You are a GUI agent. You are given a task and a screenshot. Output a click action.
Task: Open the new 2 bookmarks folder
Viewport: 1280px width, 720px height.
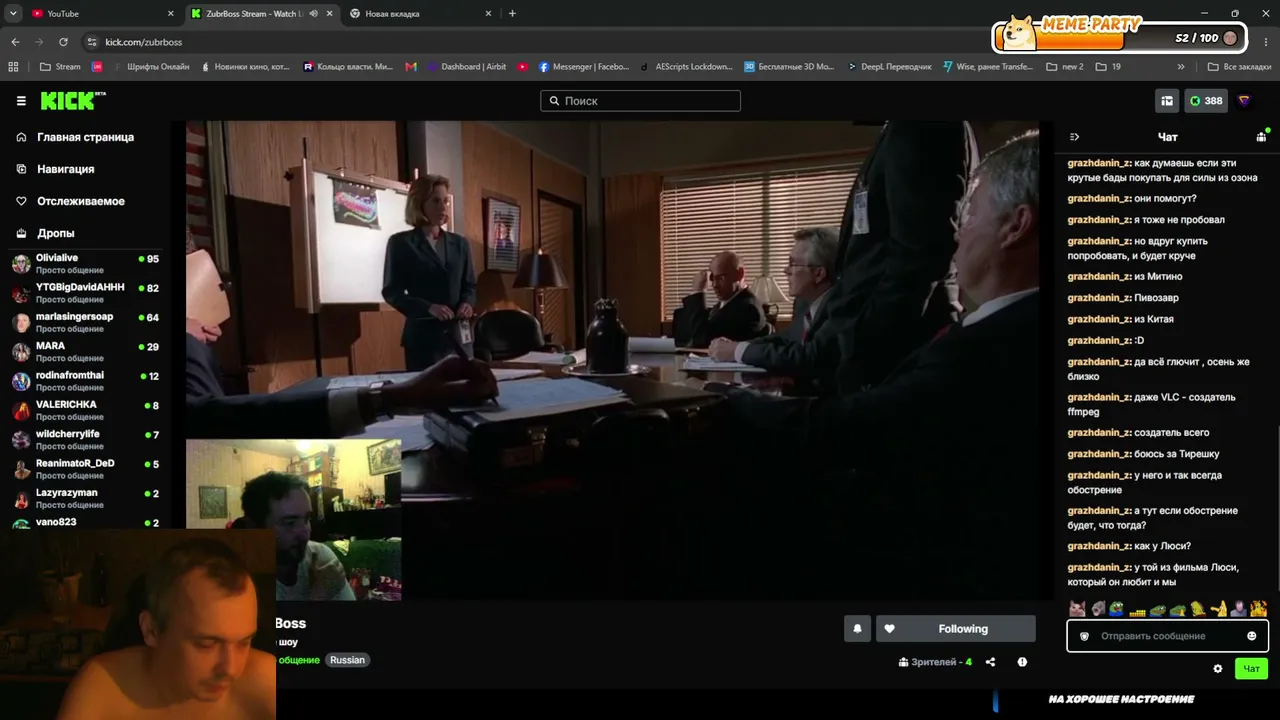point(1064,67)
